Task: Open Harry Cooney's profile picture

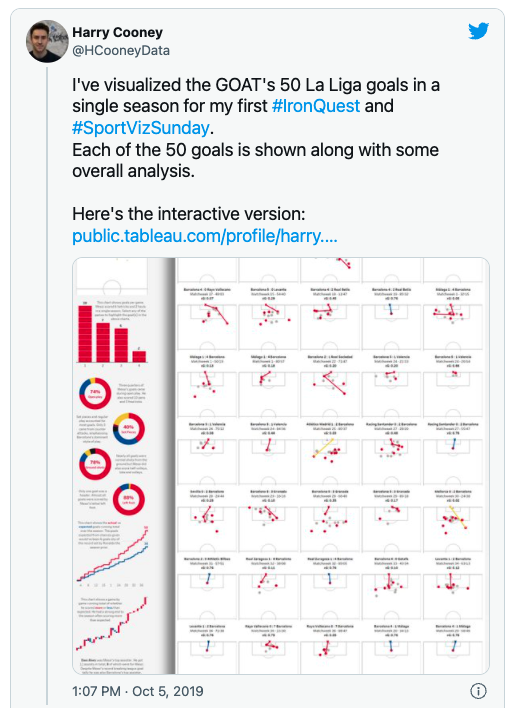Action: [47, 41]
